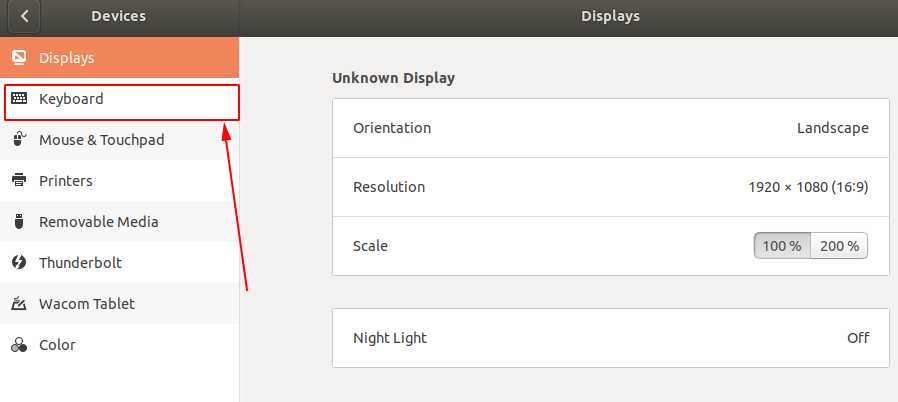This screenshot has height=402, width=898.
Task: Click the Color settings icon
Action: tap(19, 345)
